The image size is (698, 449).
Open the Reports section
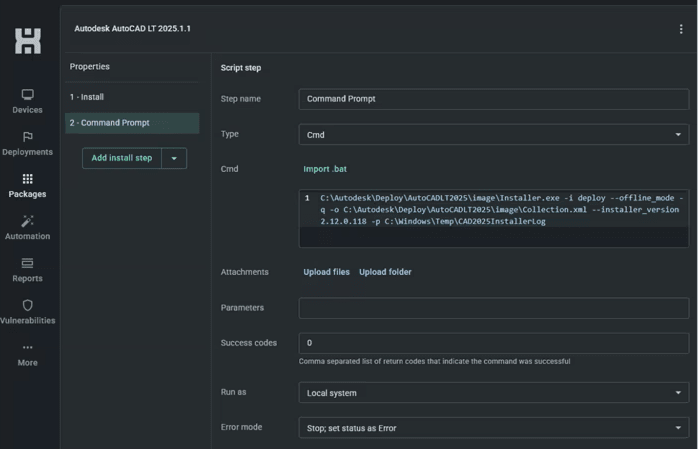(x=28, y=270)
